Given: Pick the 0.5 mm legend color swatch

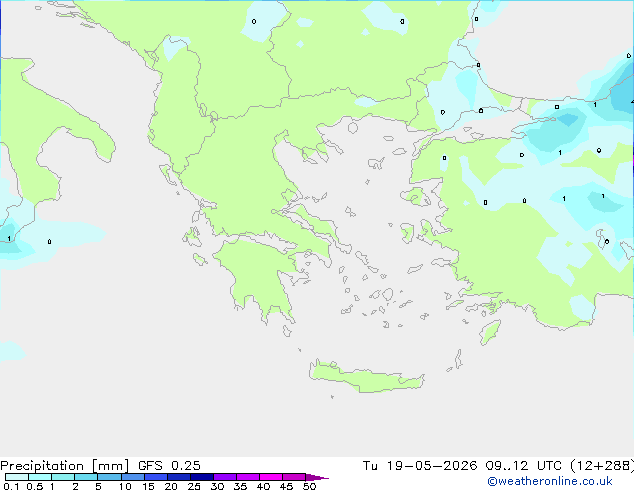Looking at the screenshot, I should click(40, 477).
